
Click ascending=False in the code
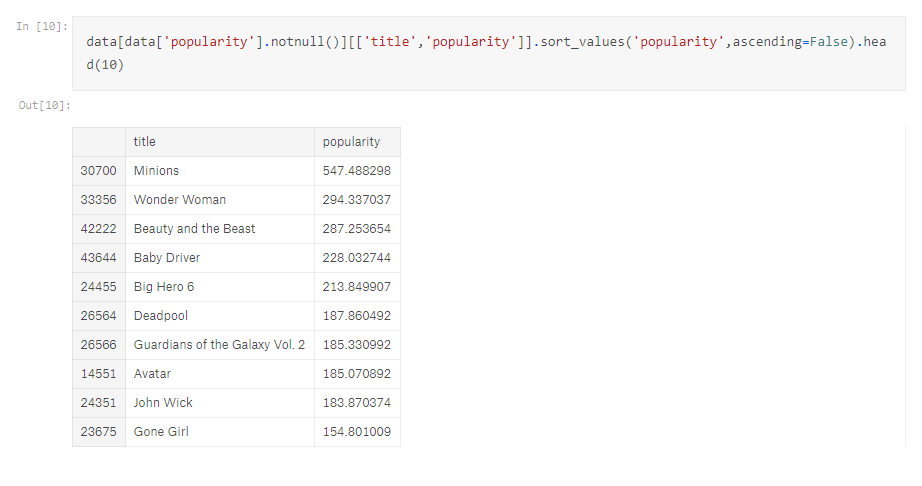coord(790,42)
